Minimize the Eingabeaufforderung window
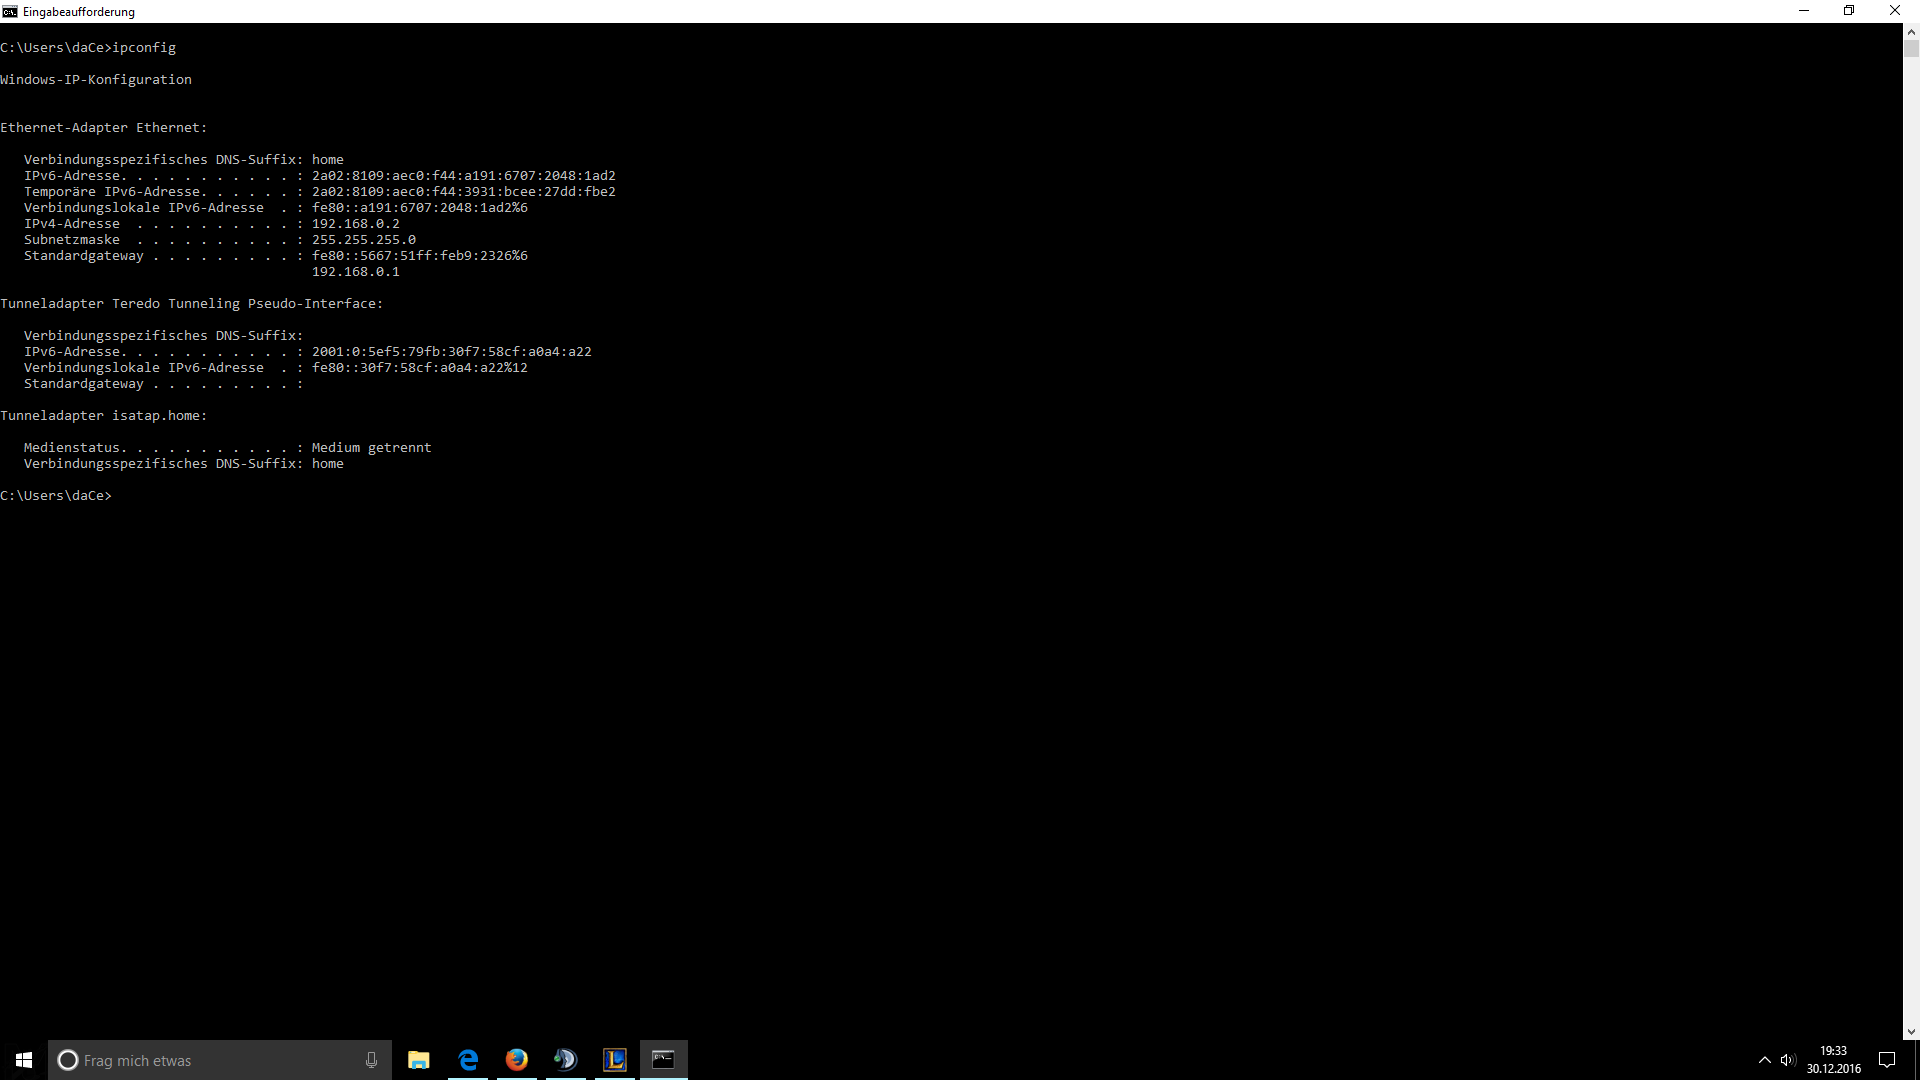Image resolution: width=1920 pixels, height=1080 pixels. coord(1804,11)
